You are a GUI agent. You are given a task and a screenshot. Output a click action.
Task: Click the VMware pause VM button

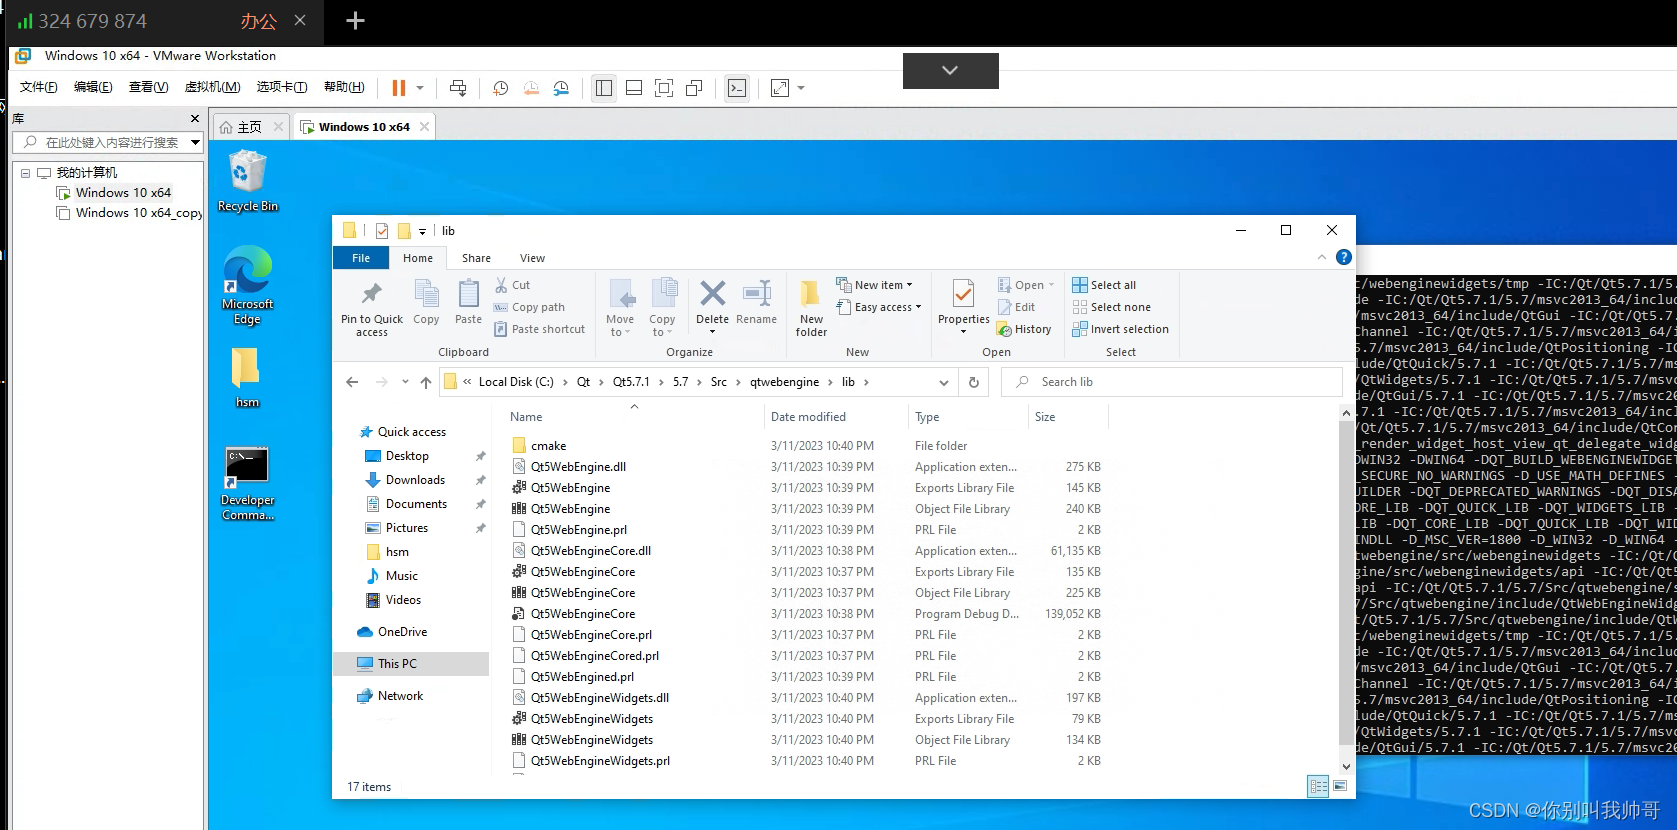click(399, 88)
